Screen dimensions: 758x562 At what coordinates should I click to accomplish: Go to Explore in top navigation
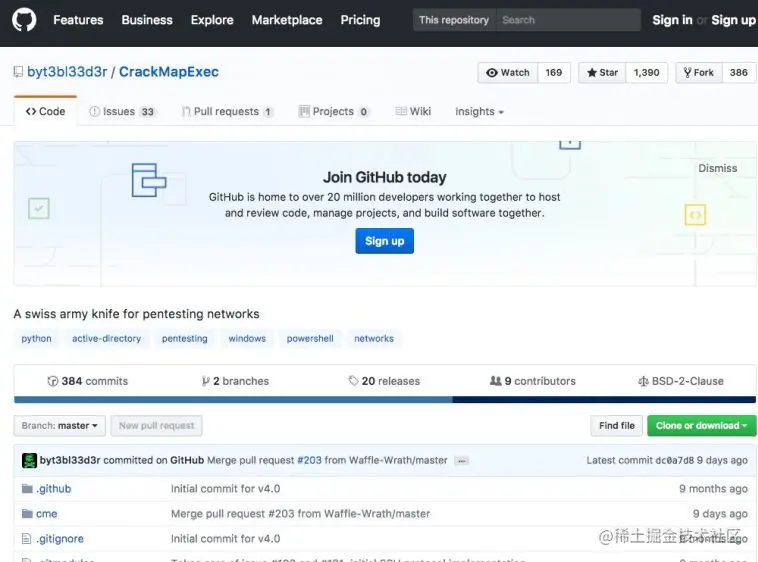pyautogui.click(x=212, y=20)
